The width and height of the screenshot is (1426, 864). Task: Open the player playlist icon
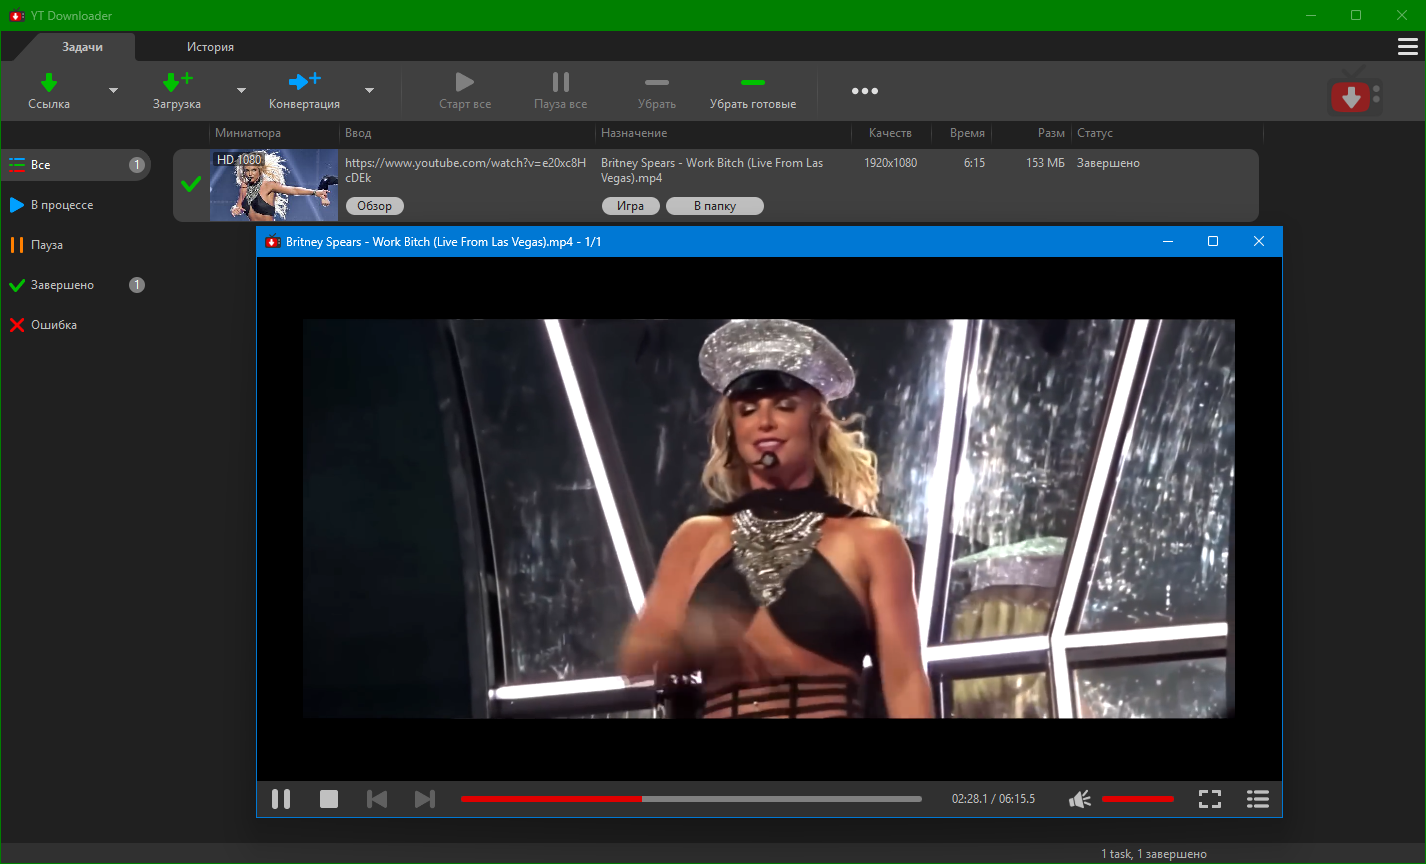coord(1257,799)
